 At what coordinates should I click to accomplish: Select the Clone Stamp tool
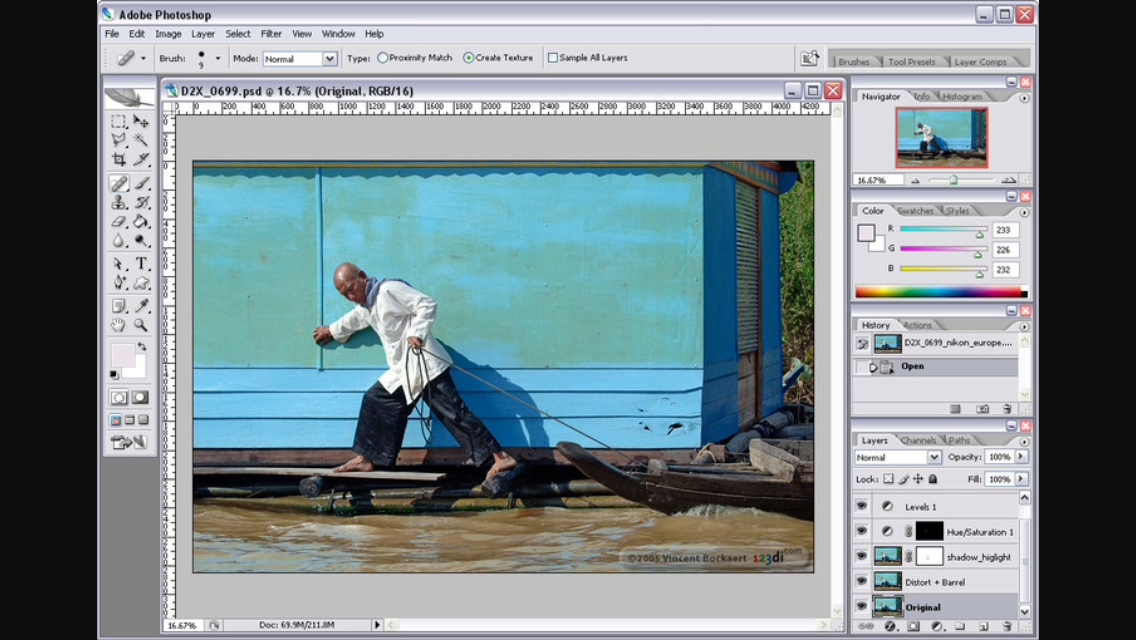click(119, 202)
